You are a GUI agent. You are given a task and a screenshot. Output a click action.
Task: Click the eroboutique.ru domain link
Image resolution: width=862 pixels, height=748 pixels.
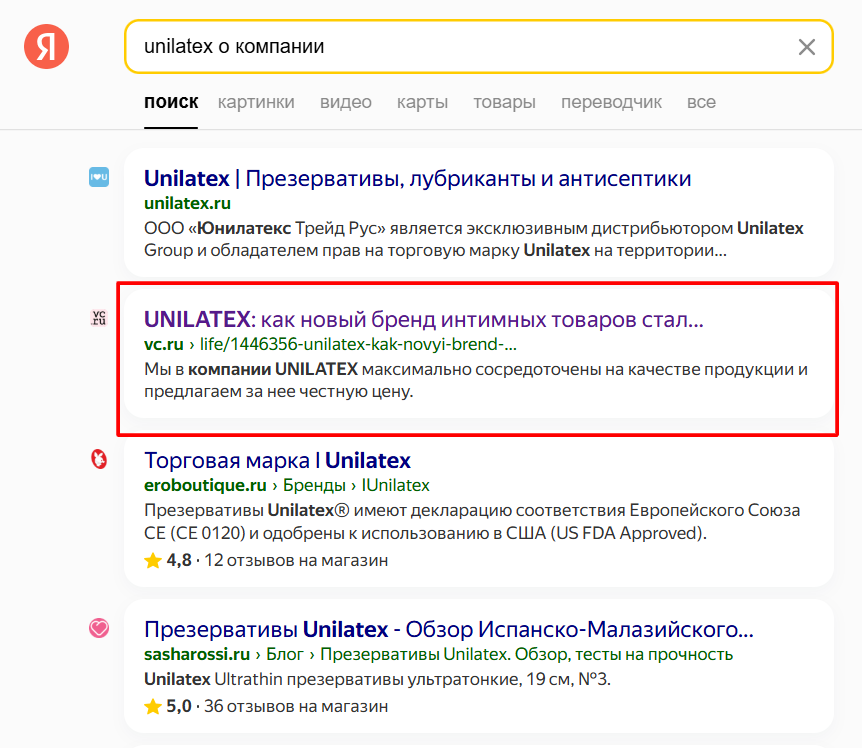(205, 485)
